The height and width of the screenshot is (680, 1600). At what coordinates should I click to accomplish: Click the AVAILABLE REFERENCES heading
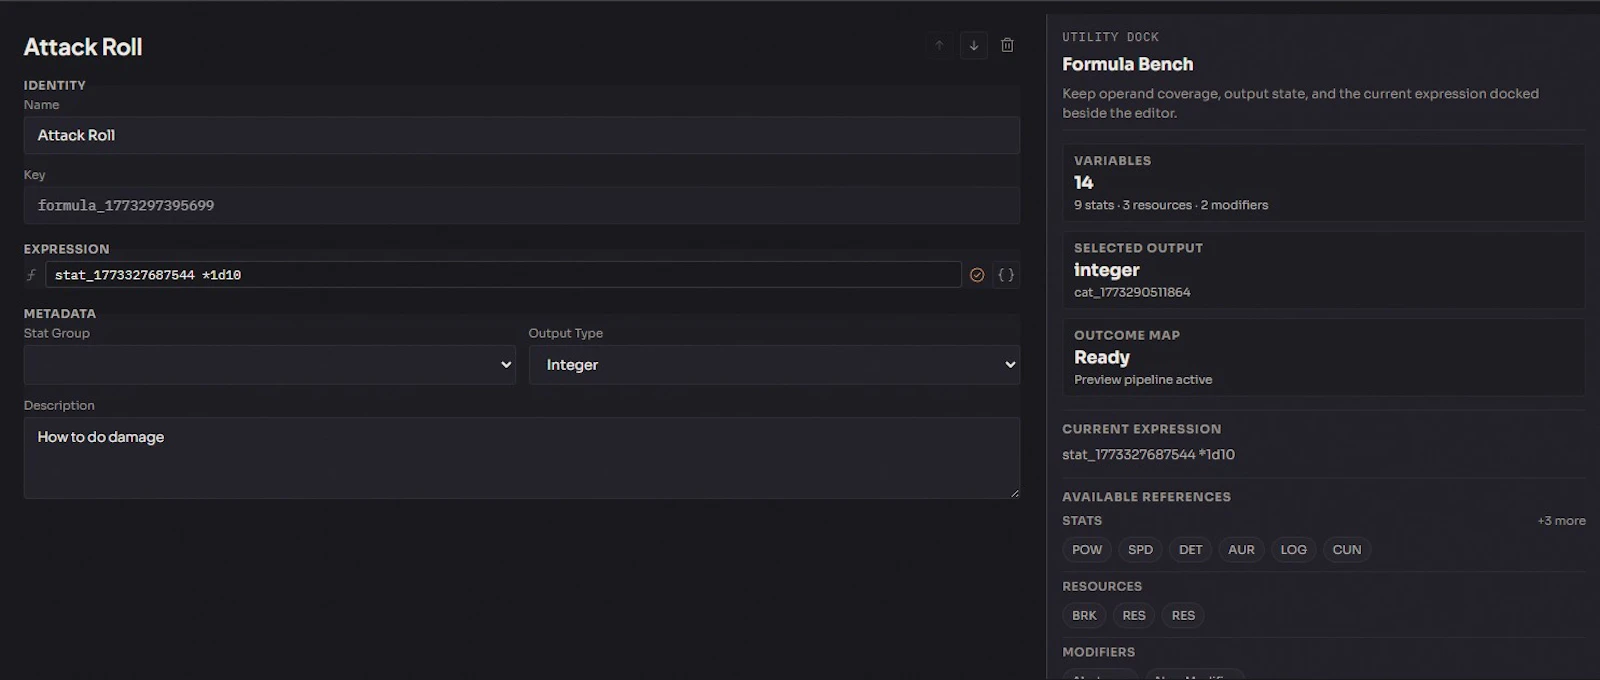click(x=1146, y=497)
